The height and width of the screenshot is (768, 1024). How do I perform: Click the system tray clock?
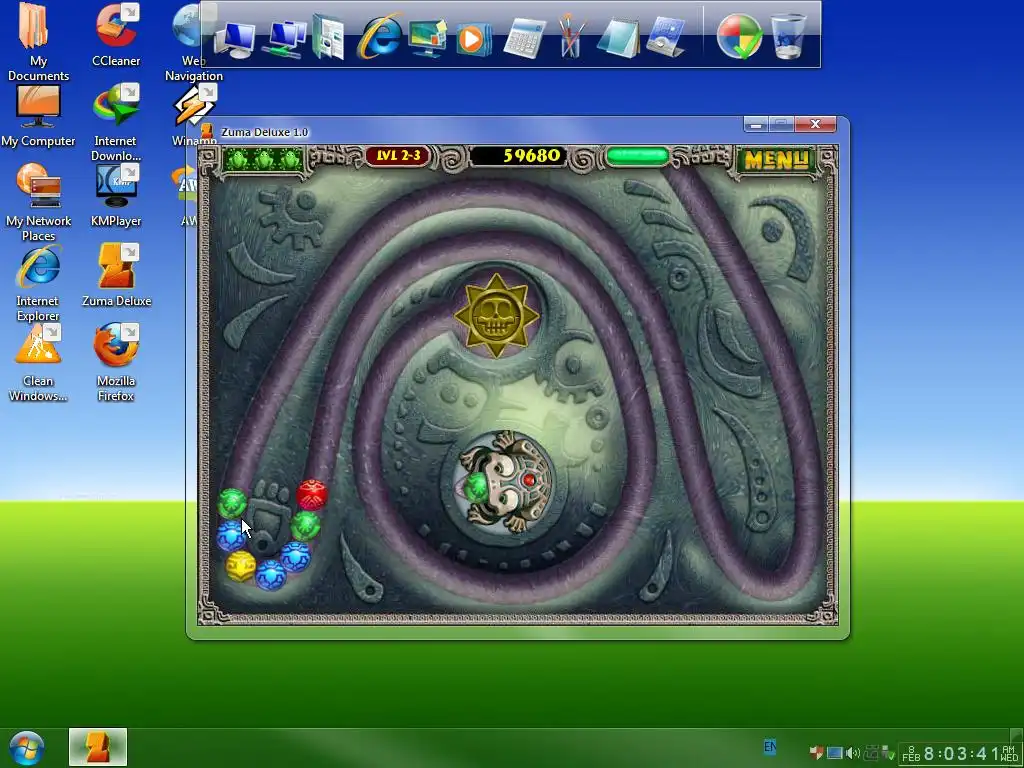click(x=959, y=754)
